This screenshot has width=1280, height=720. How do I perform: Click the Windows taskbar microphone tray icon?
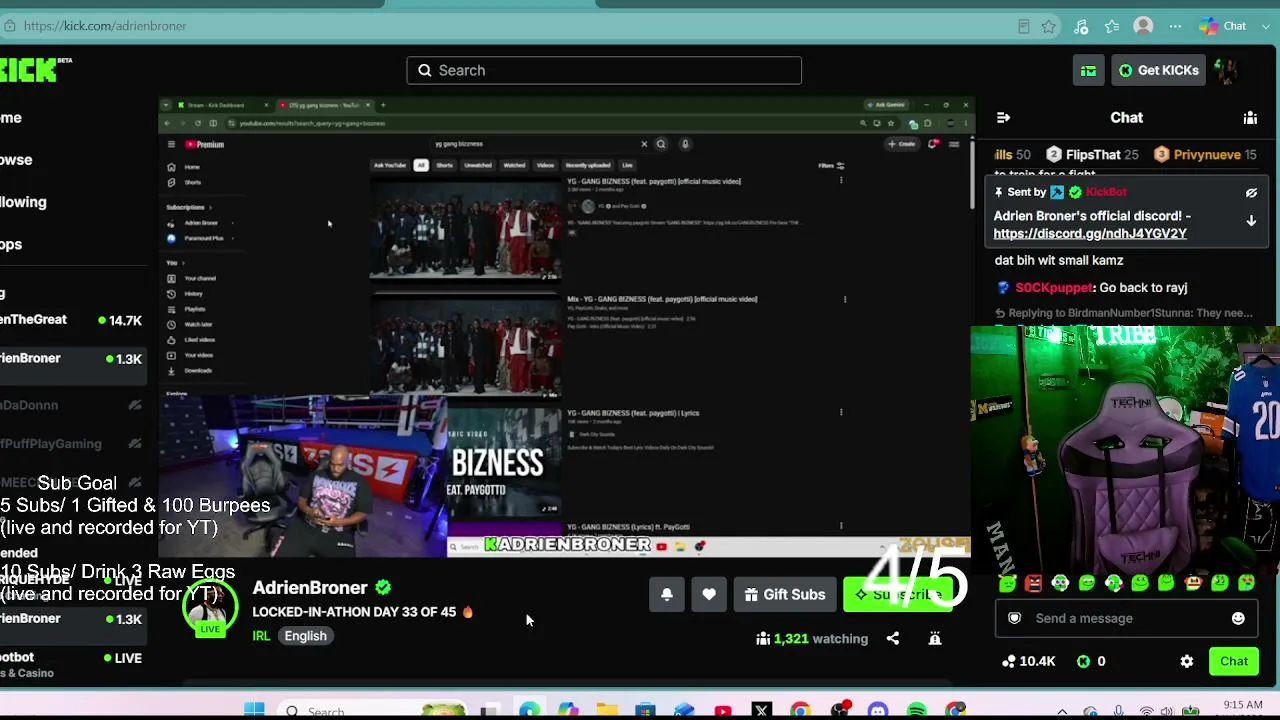coord(1119,712)
